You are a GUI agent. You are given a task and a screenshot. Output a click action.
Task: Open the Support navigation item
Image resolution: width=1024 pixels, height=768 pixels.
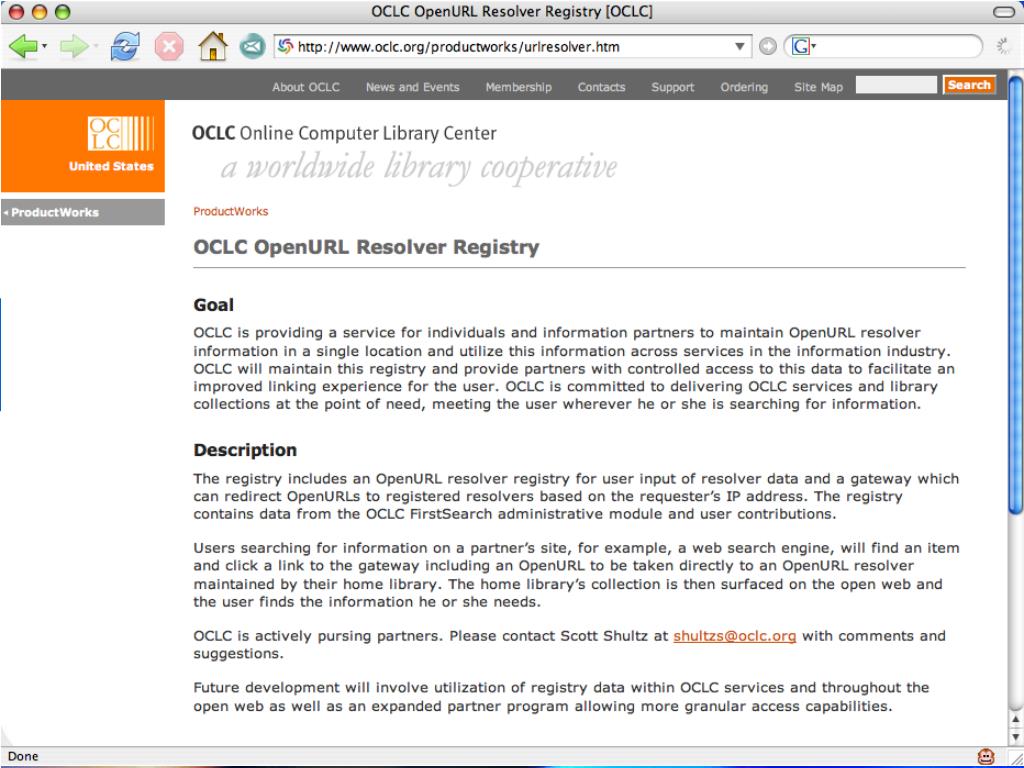[672, 87]
